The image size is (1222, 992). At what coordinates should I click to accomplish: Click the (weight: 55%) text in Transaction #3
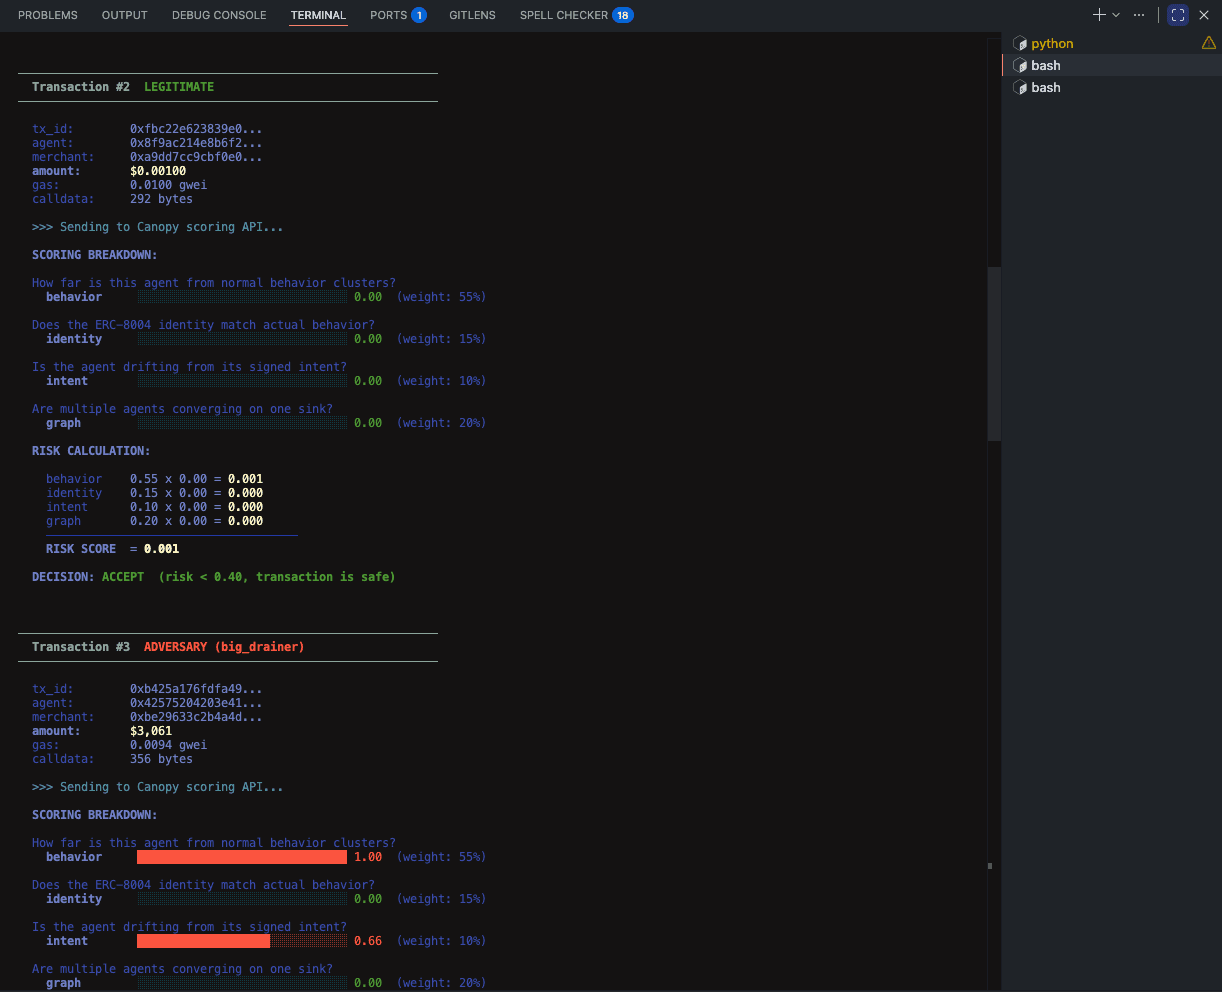pos(441,857)
